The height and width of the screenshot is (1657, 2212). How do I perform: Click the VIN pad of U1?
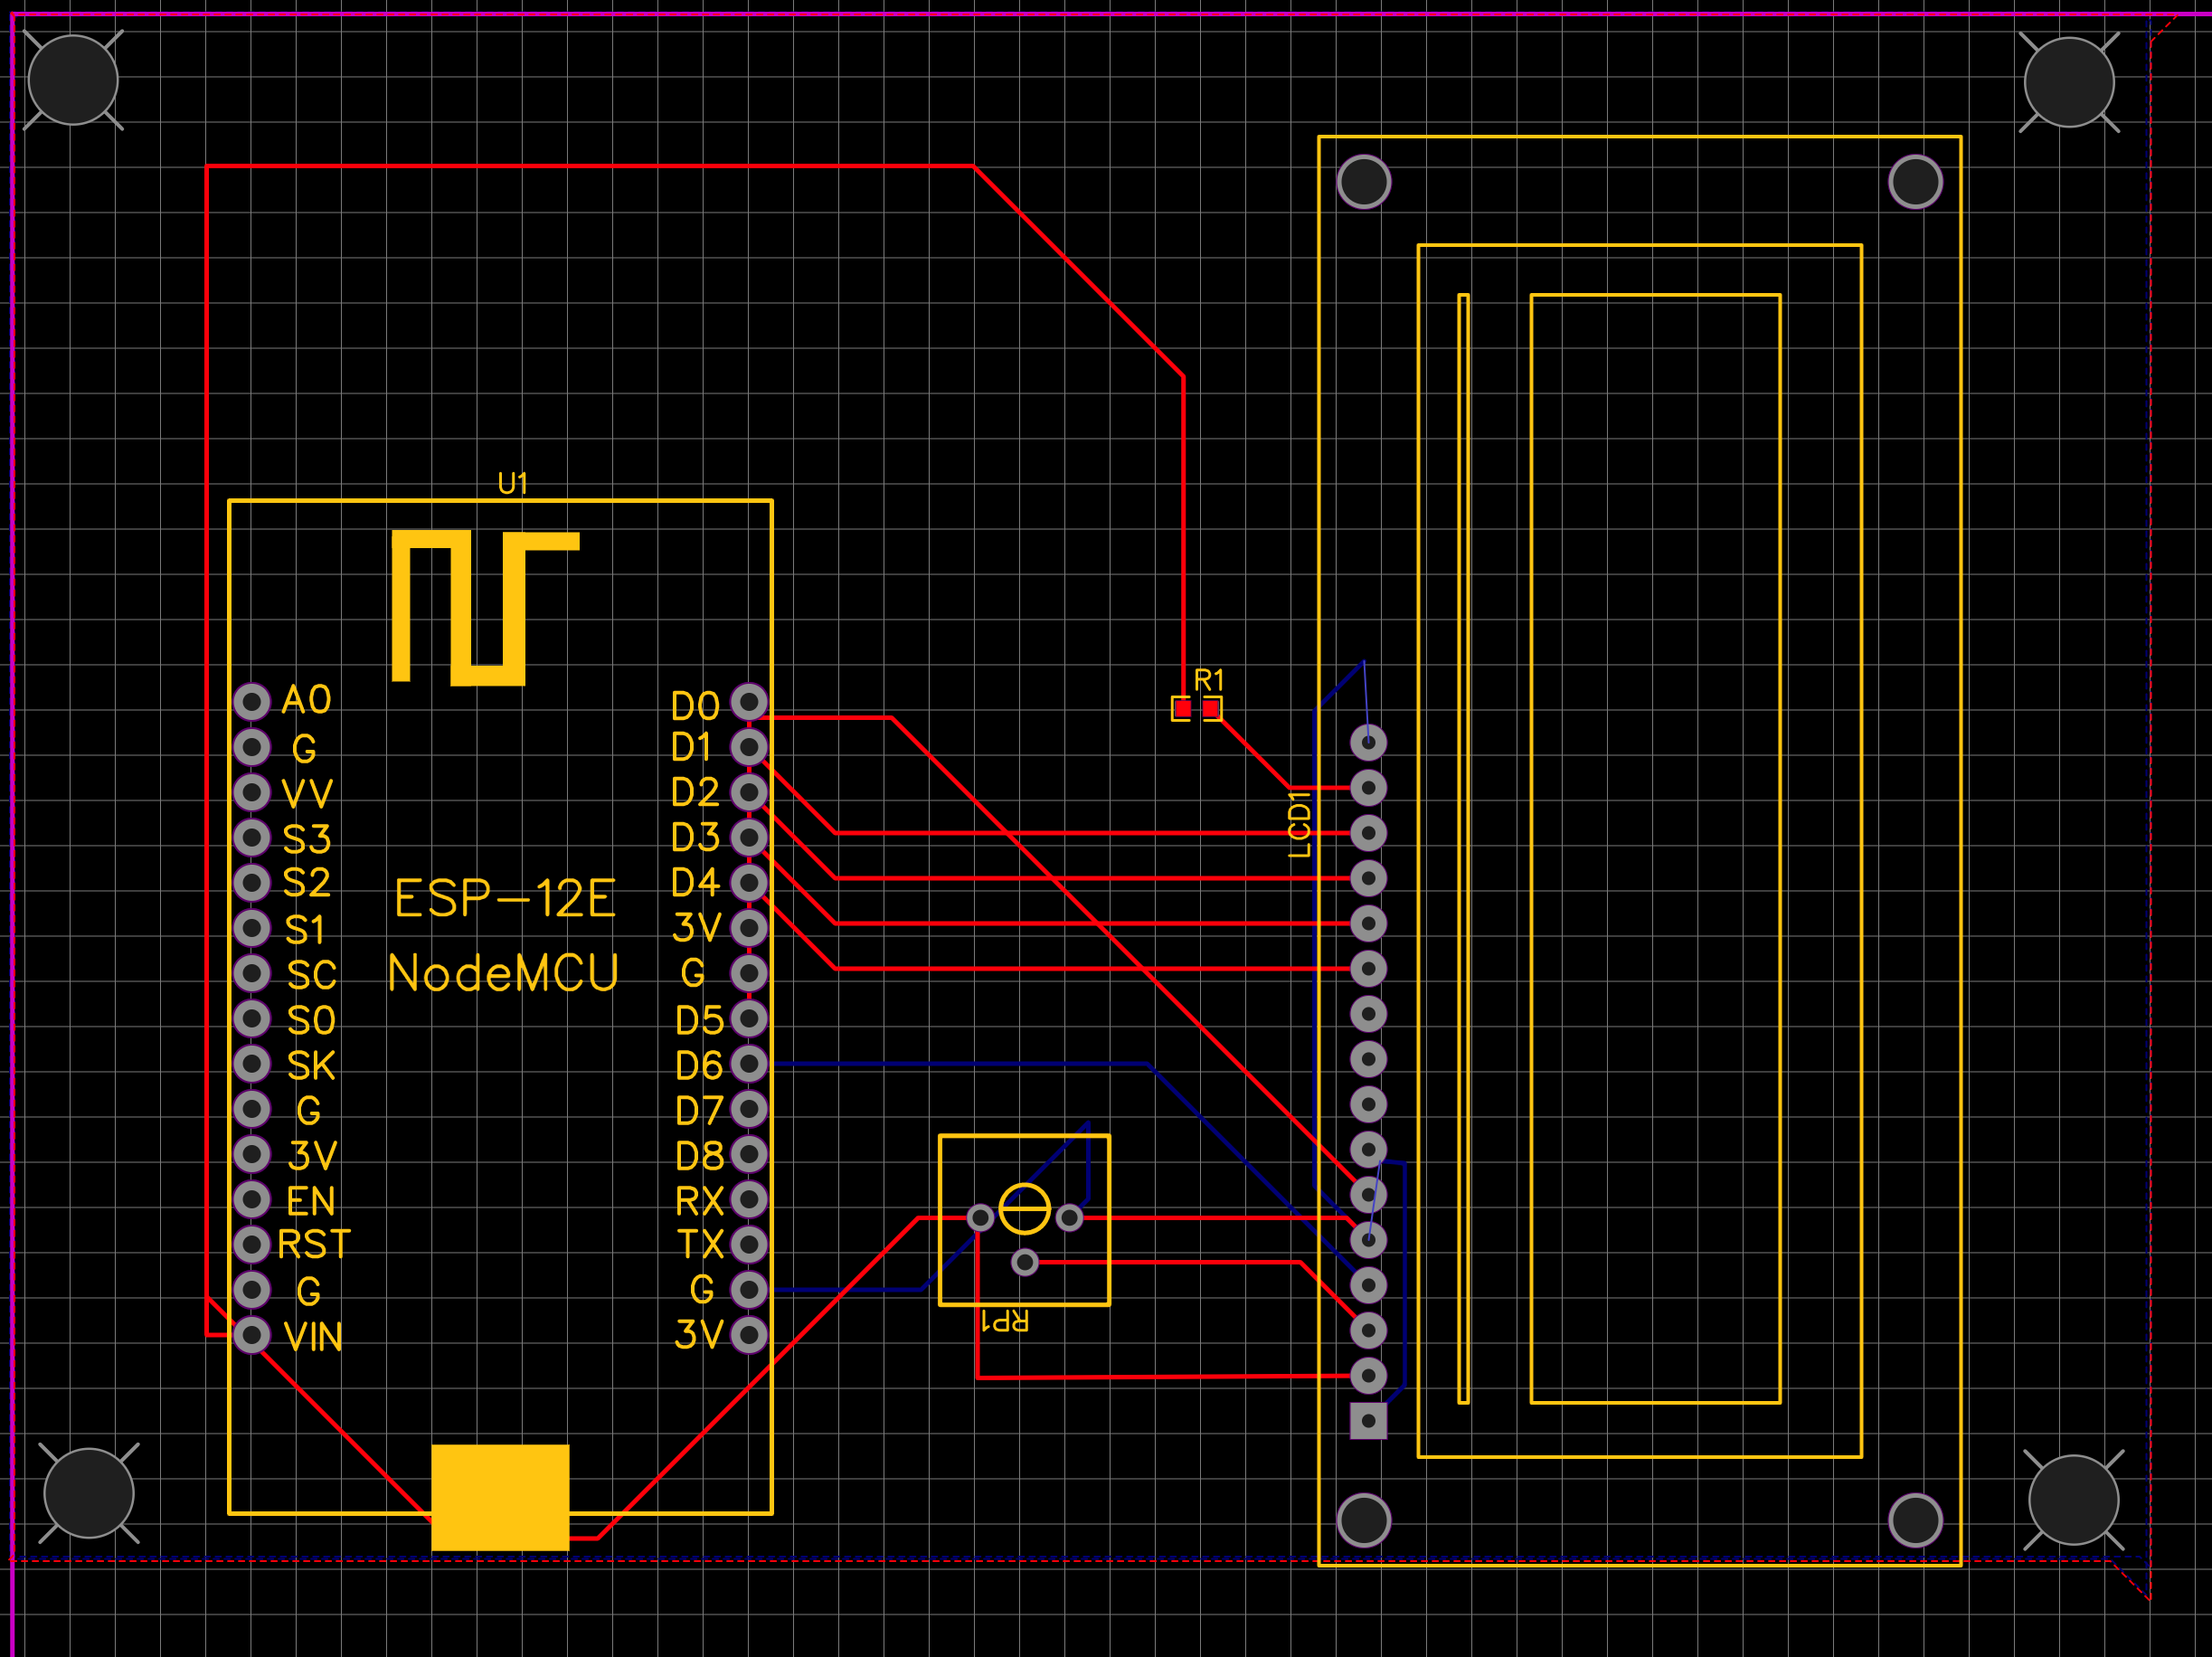click(252, 1335)
